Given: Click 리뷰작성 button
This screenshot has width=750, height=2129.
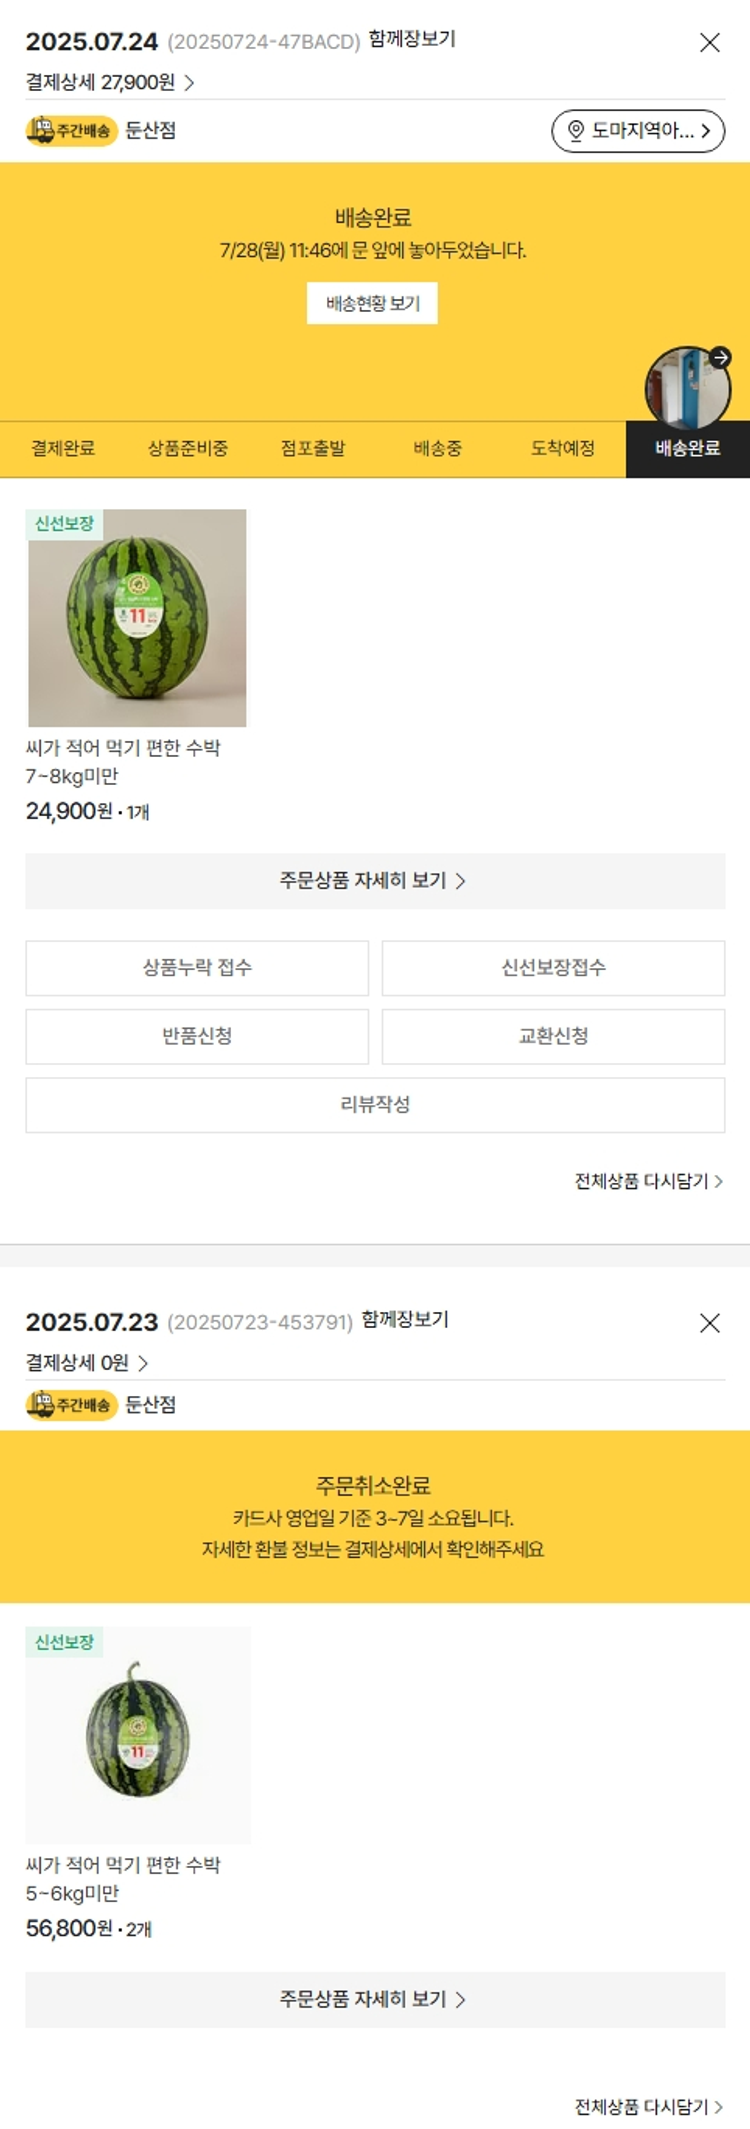Looking at the screenshot, I should (375, 1105).
